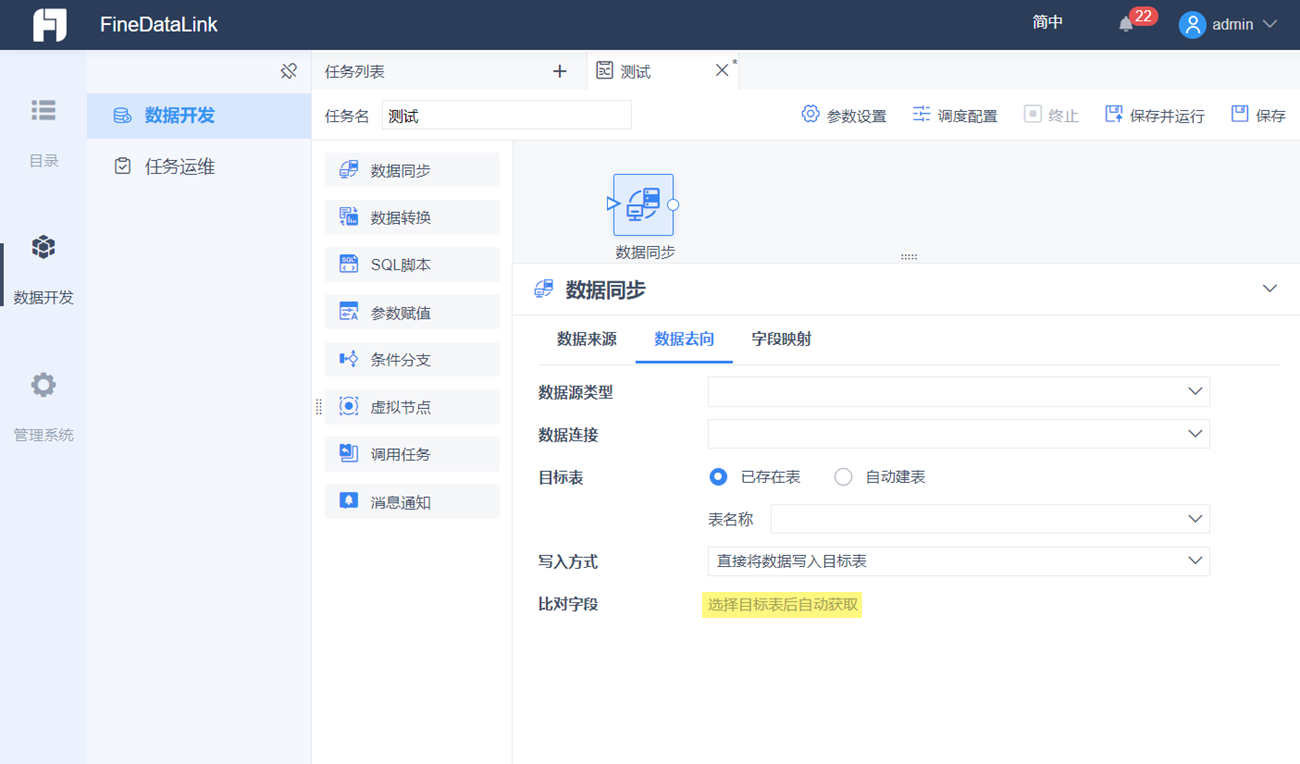
Task: Click the drag handle left of 虚拟节点
Action: coord(319,406)
